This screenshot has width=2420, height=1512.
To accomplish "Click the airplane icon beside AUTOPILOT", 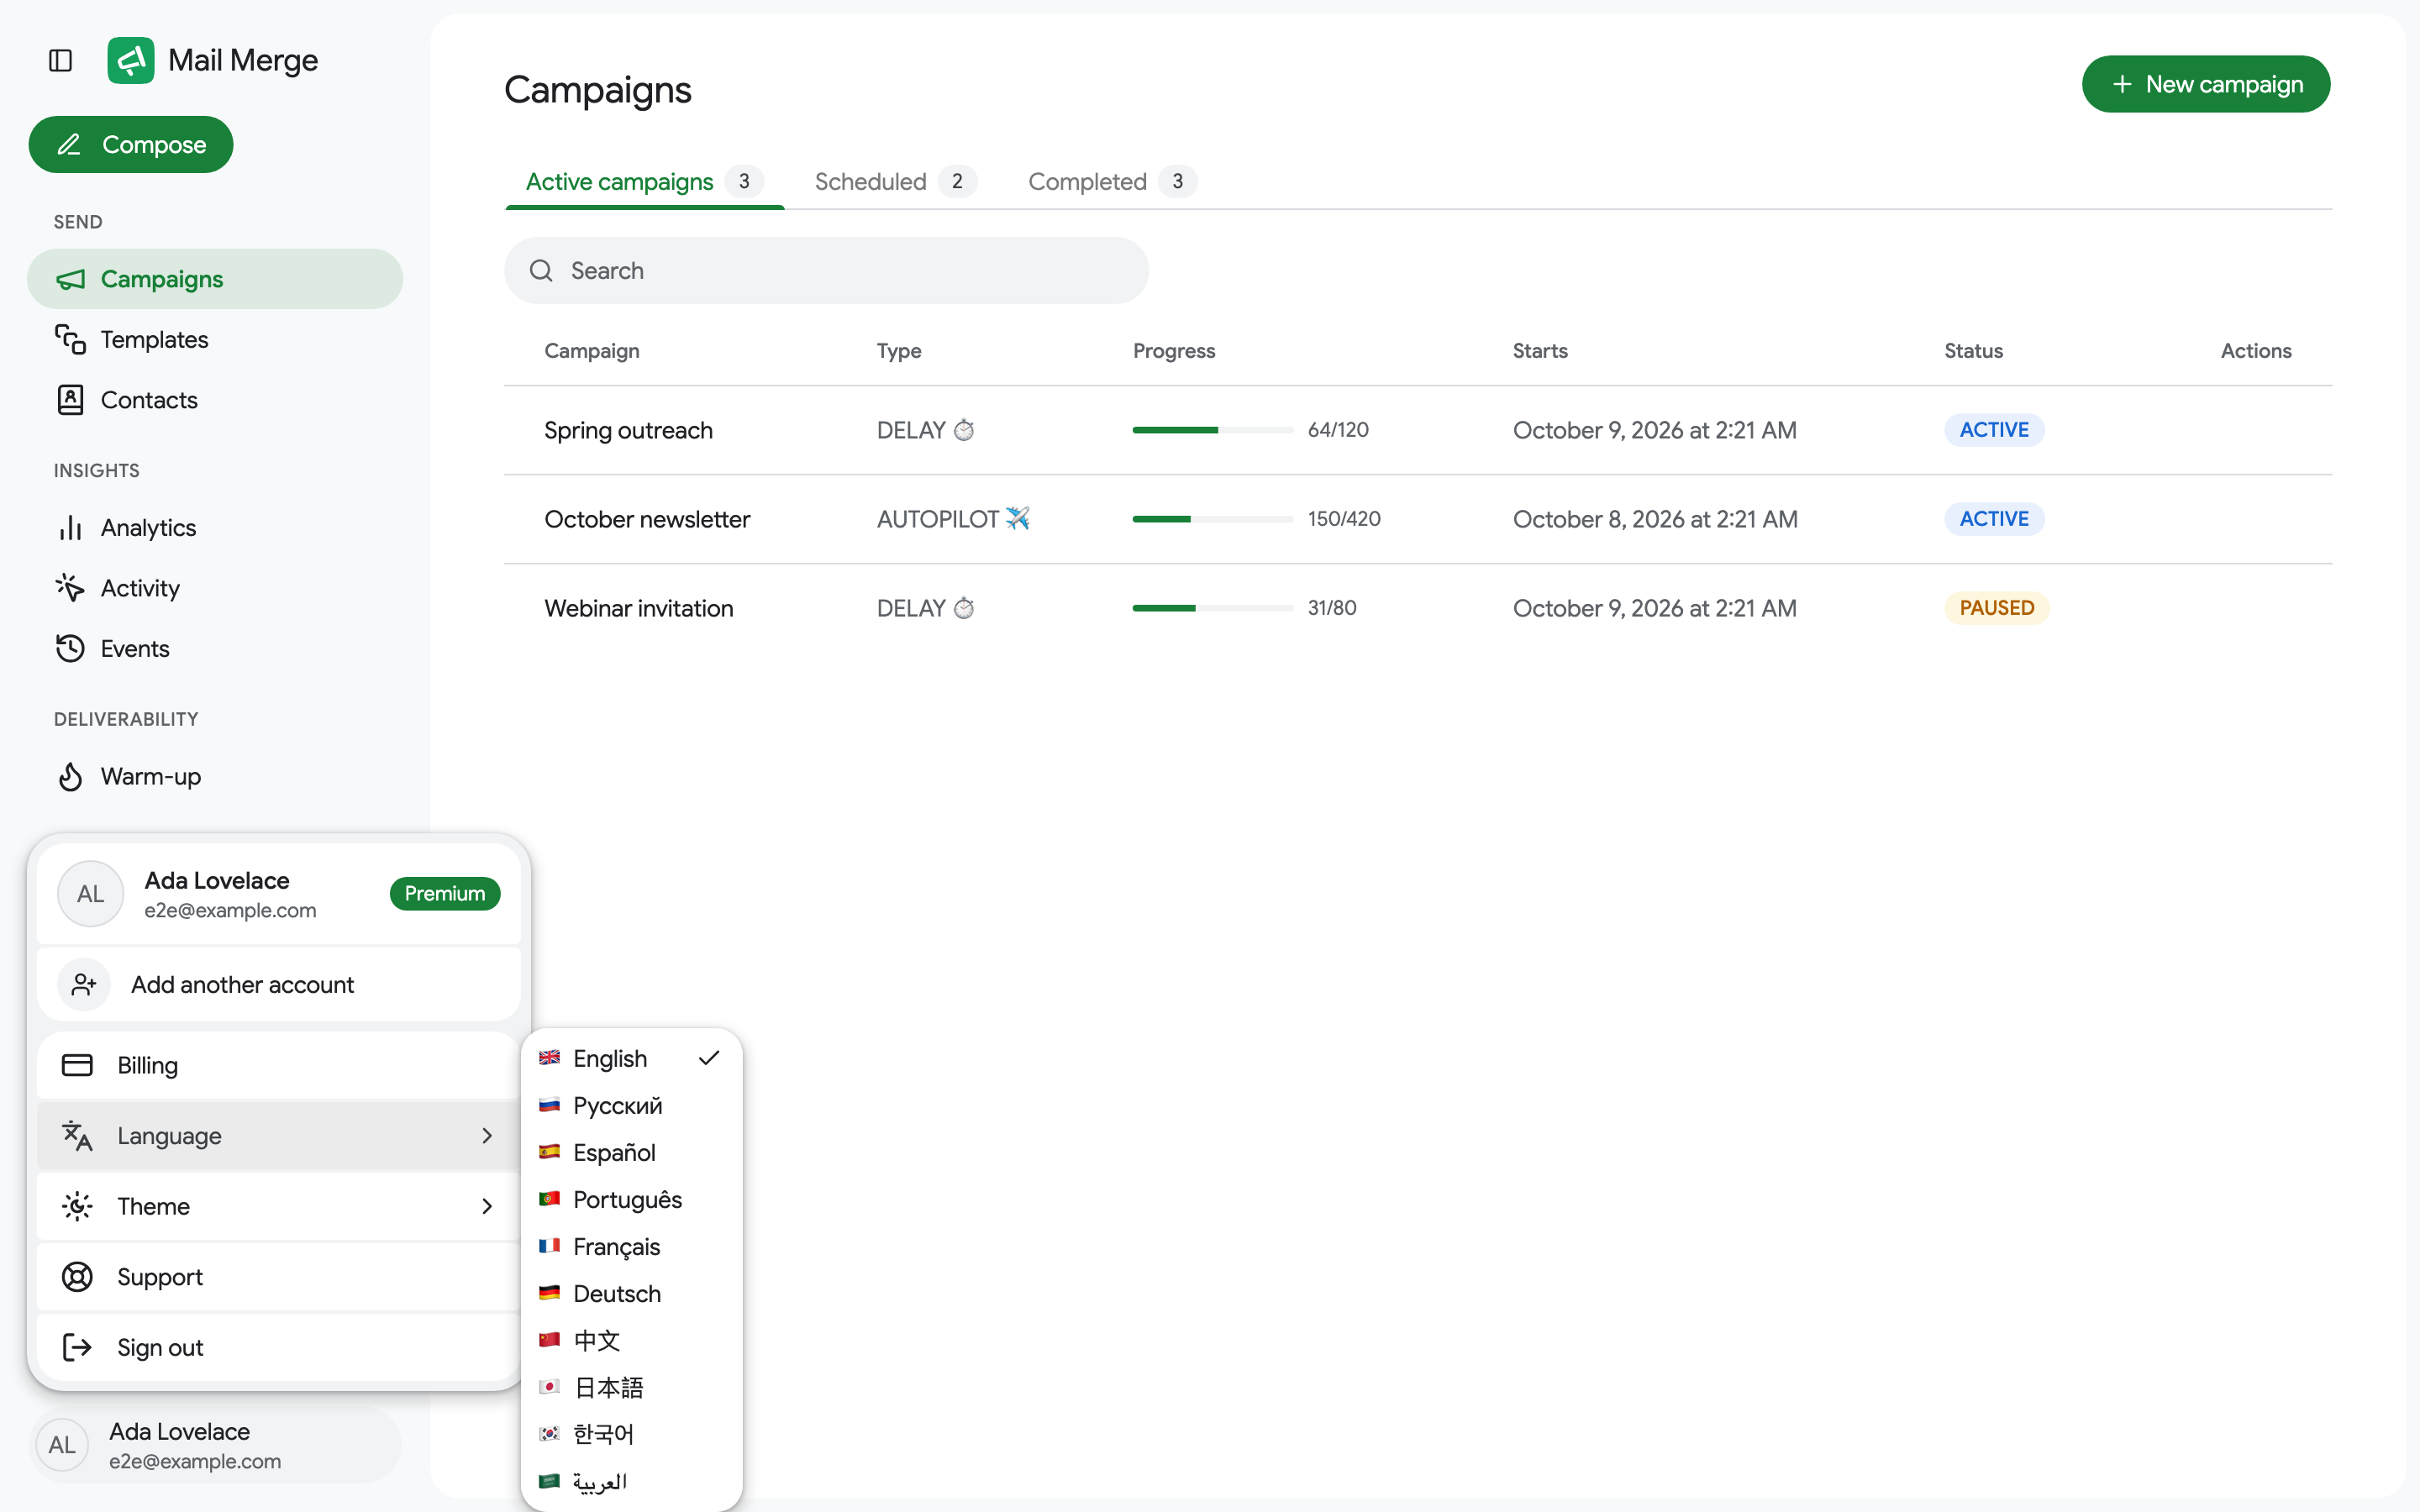I will (1018, 518).
